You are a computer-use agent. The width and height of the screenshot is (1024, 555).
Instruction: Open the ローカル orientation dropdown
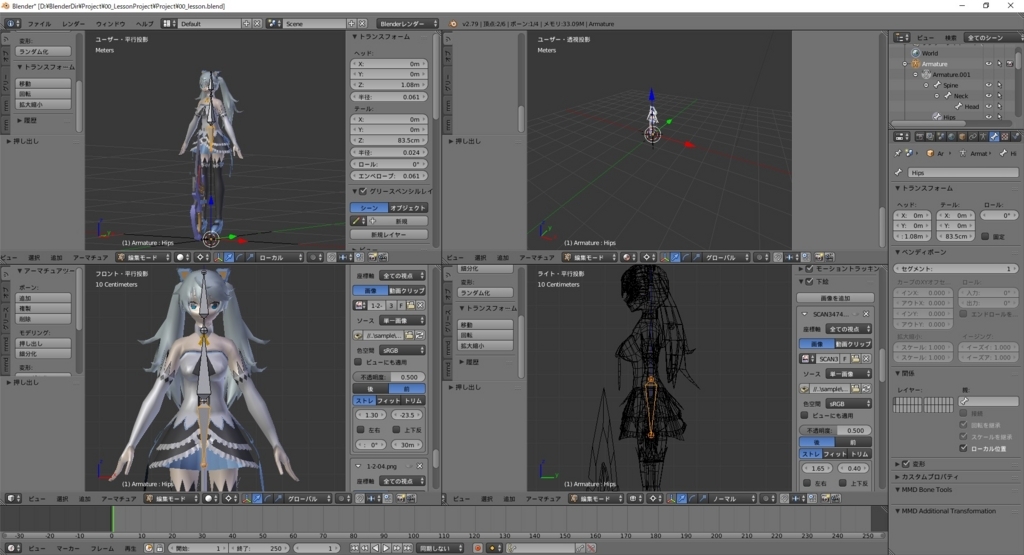(x=281, y=257)
